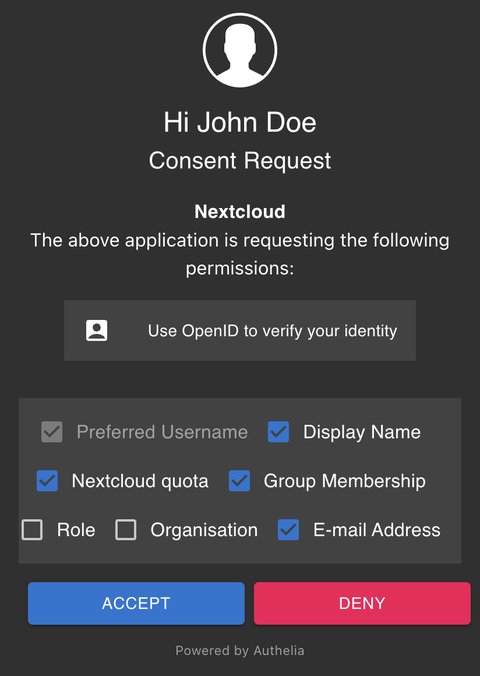Image resolution: width=480 pixels, height=676 pixels.
Task: Enable the Role checkbox
Action: point(32,530)
